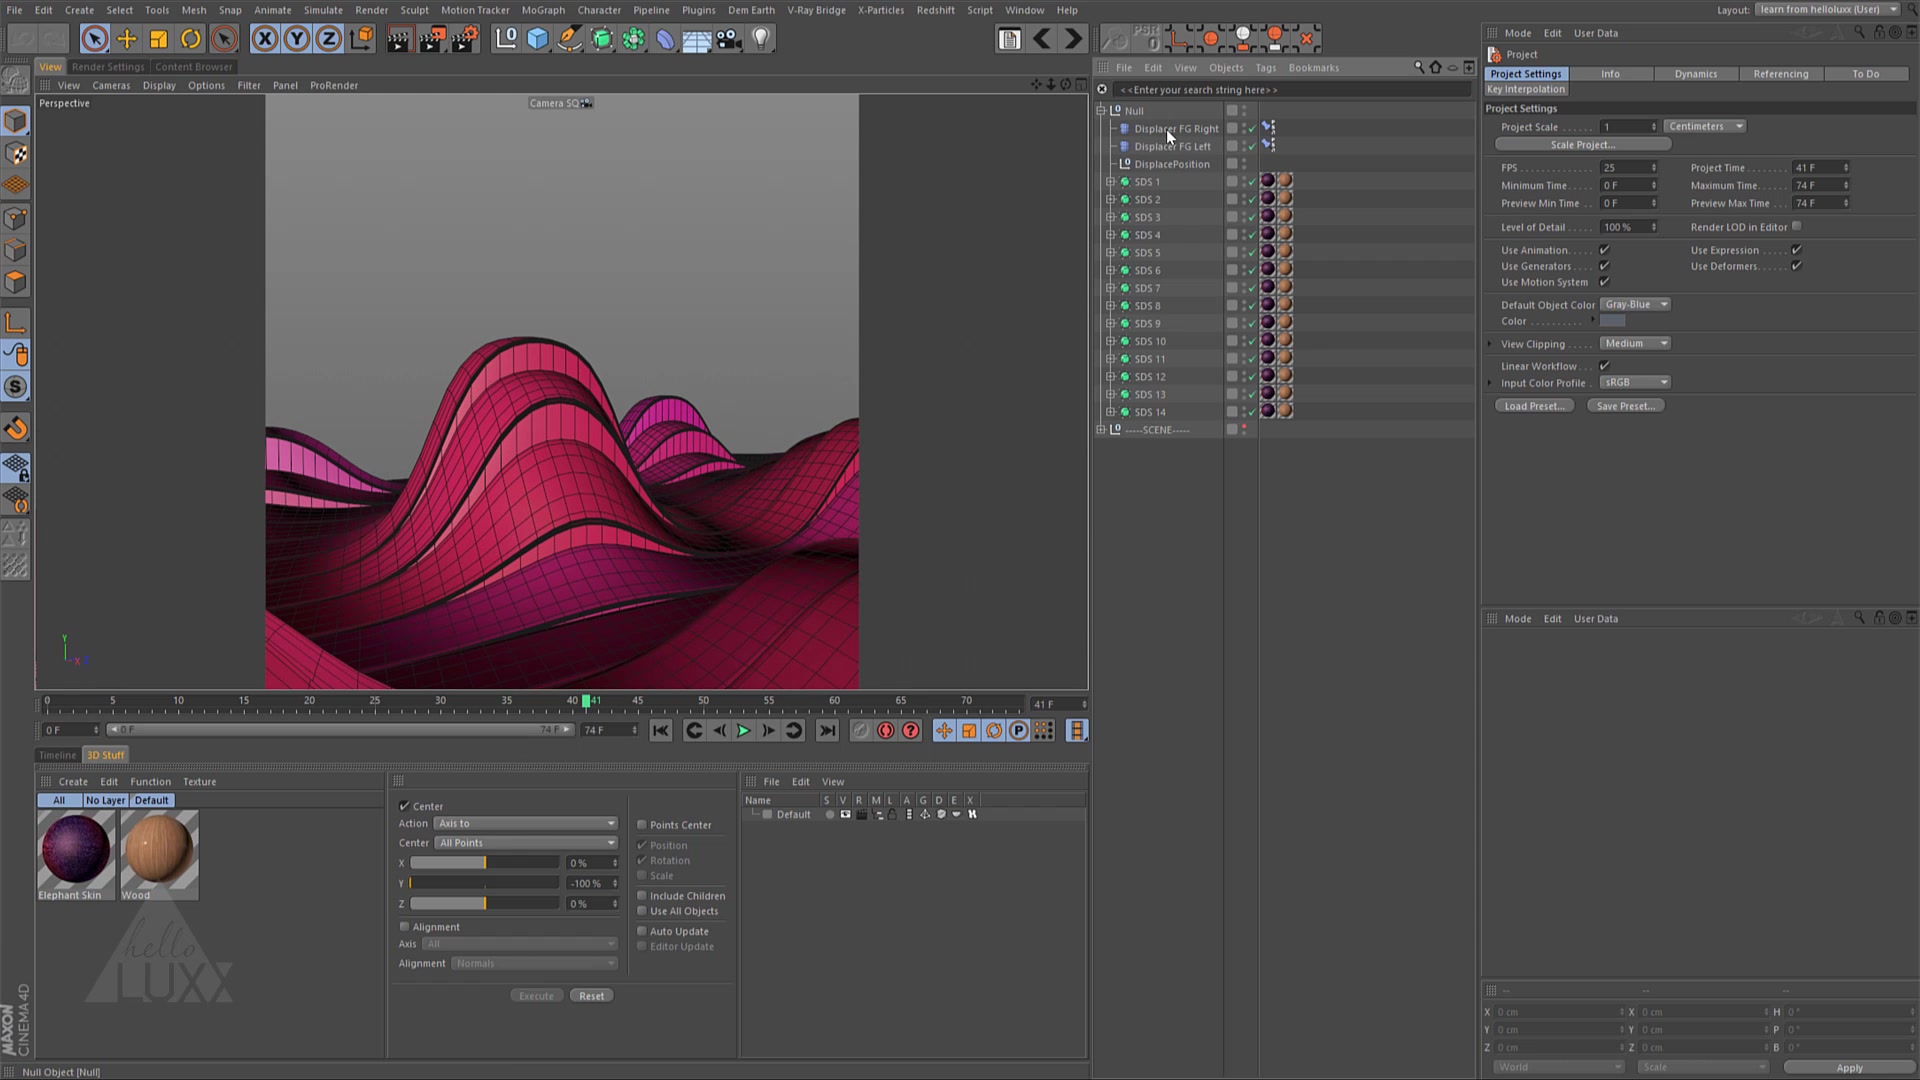
Task: Open the Project Scale units dropdown showing Centimeters
Action: pyautogui.click(x=1705, y=126)
